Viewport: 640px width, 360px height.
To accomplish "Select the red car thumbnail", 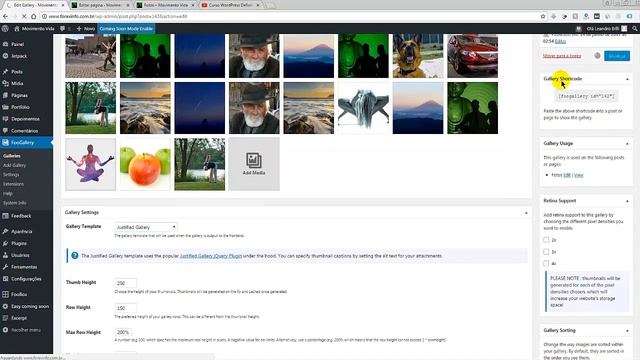I will pyautogui.click(x=472, y=56).
